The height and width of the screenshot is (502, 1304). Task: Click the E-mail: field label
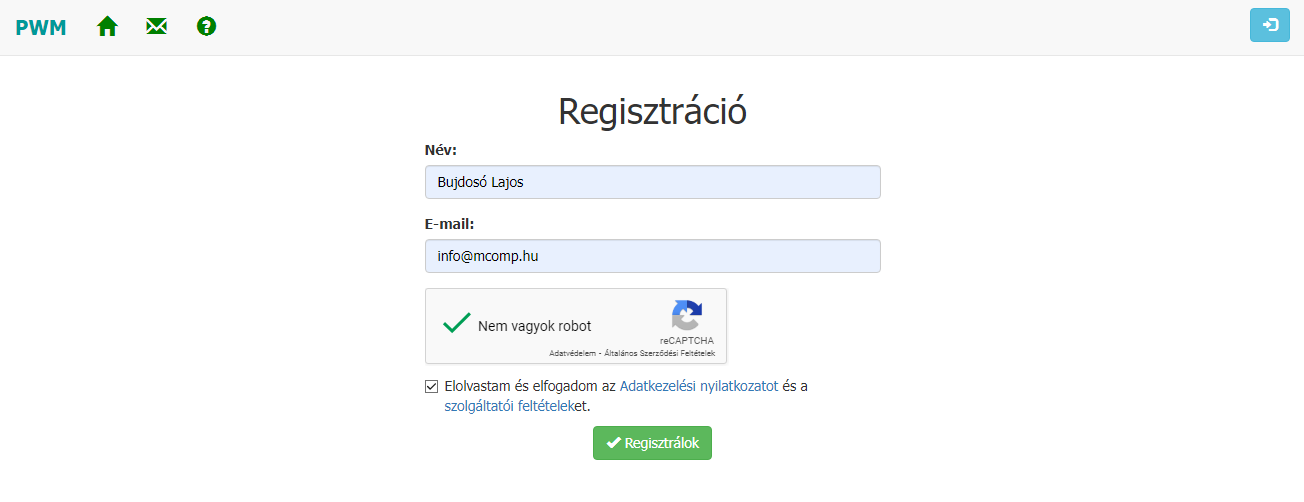coord(449,224)
